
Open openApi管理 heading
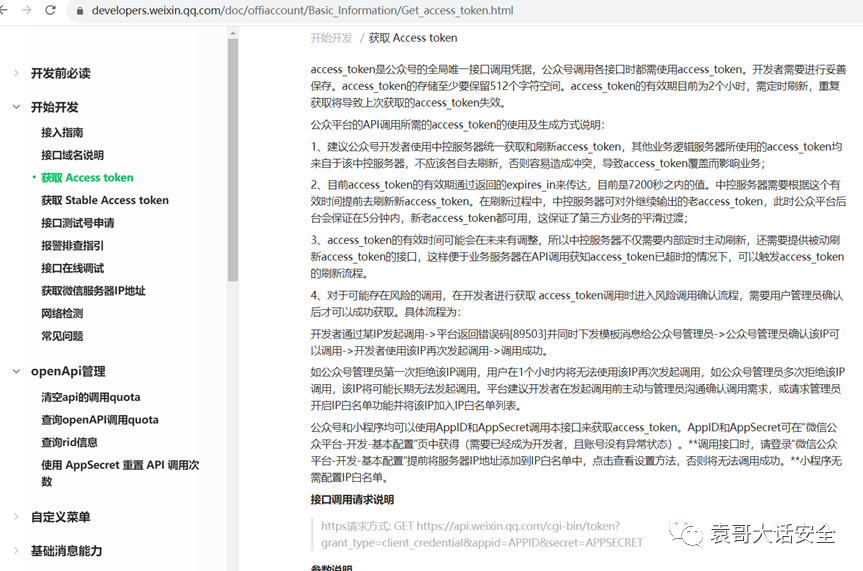coord(68,371)
